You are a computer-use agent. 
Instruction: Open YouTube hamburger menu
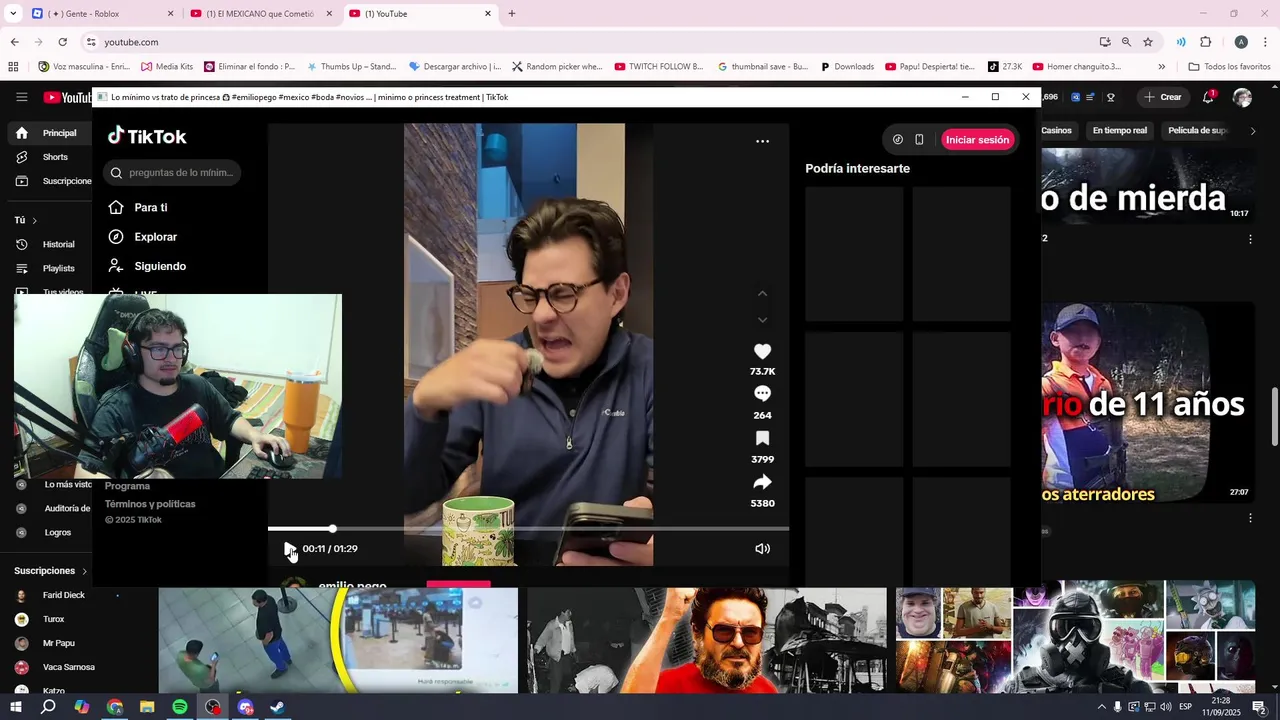click(x=21, y=97)
